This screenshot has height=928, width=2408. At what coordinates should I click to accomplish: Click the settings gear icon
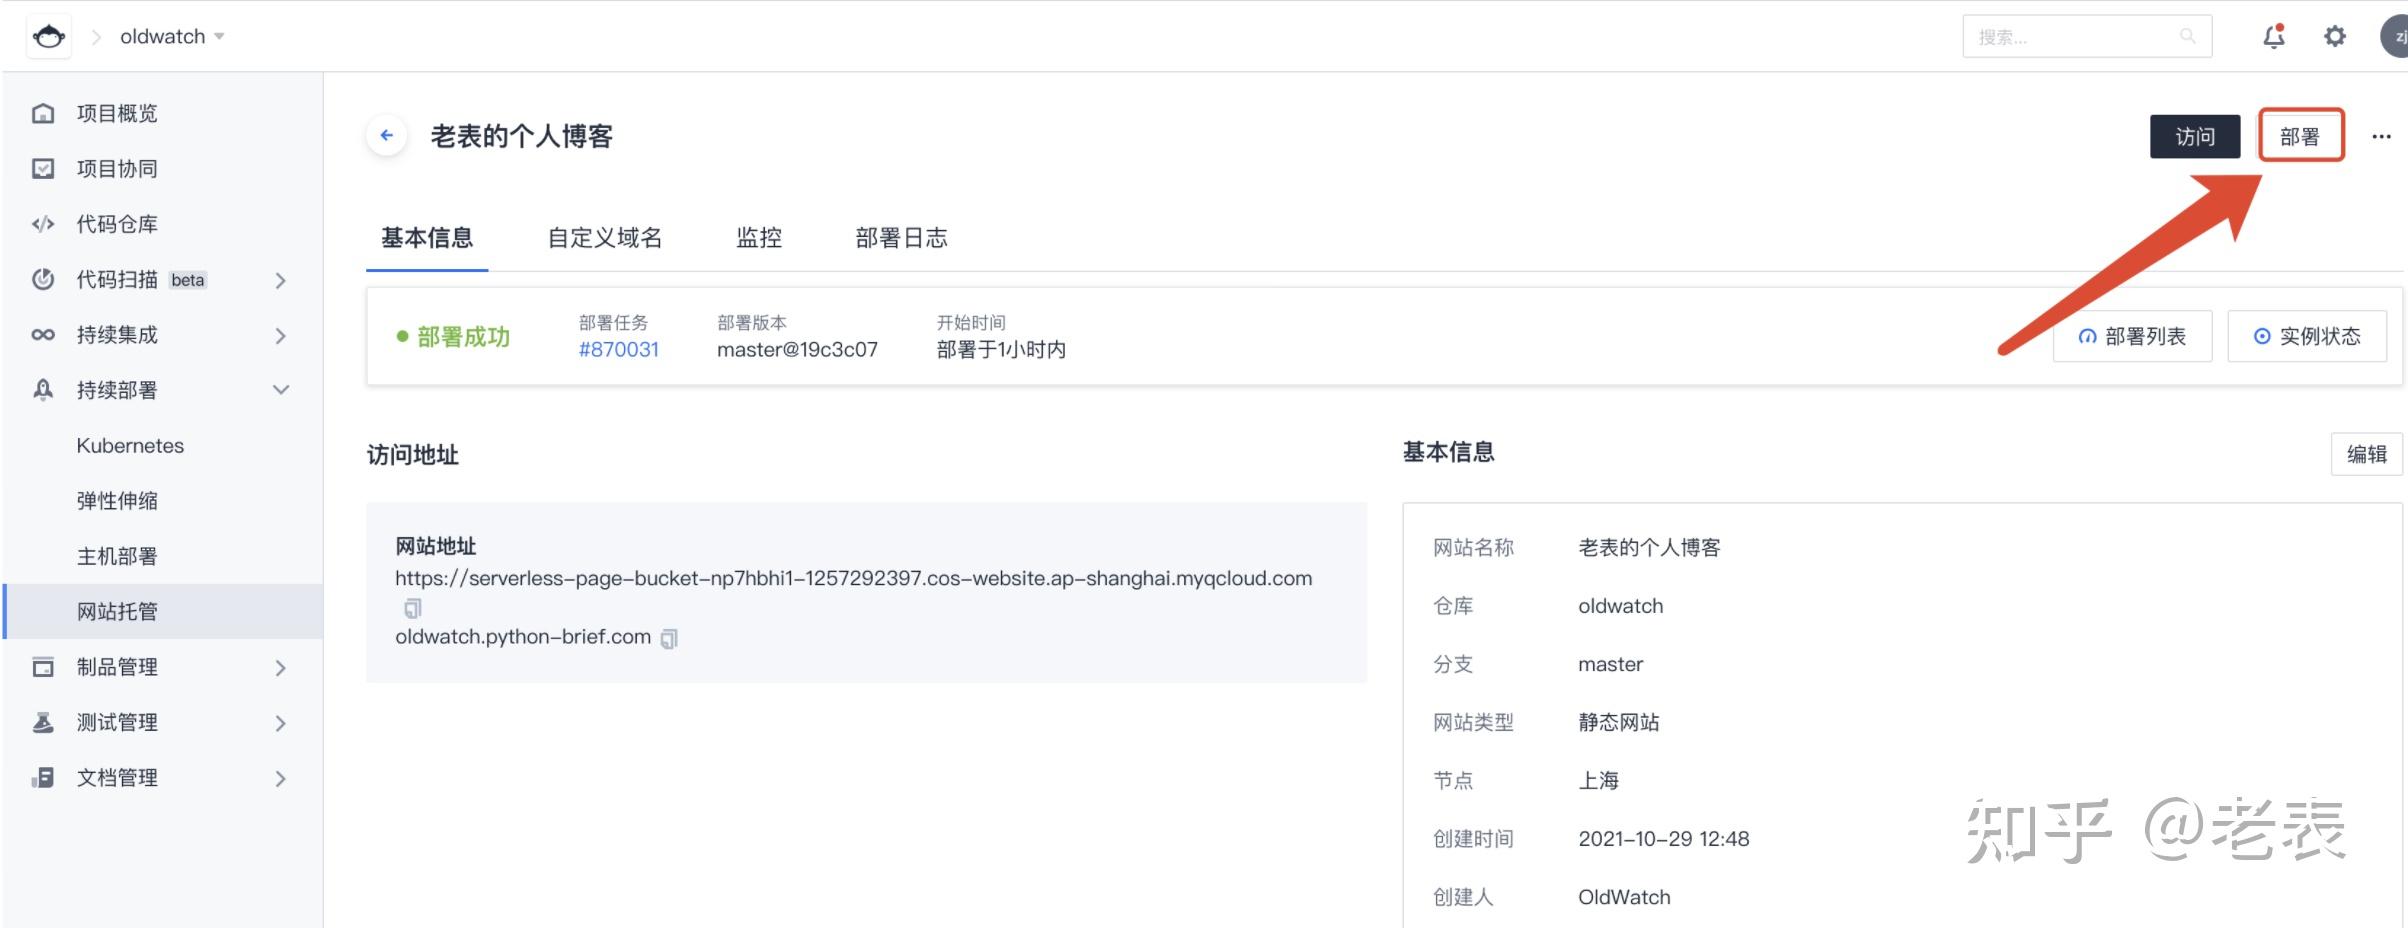click(x=2335, y=35)
